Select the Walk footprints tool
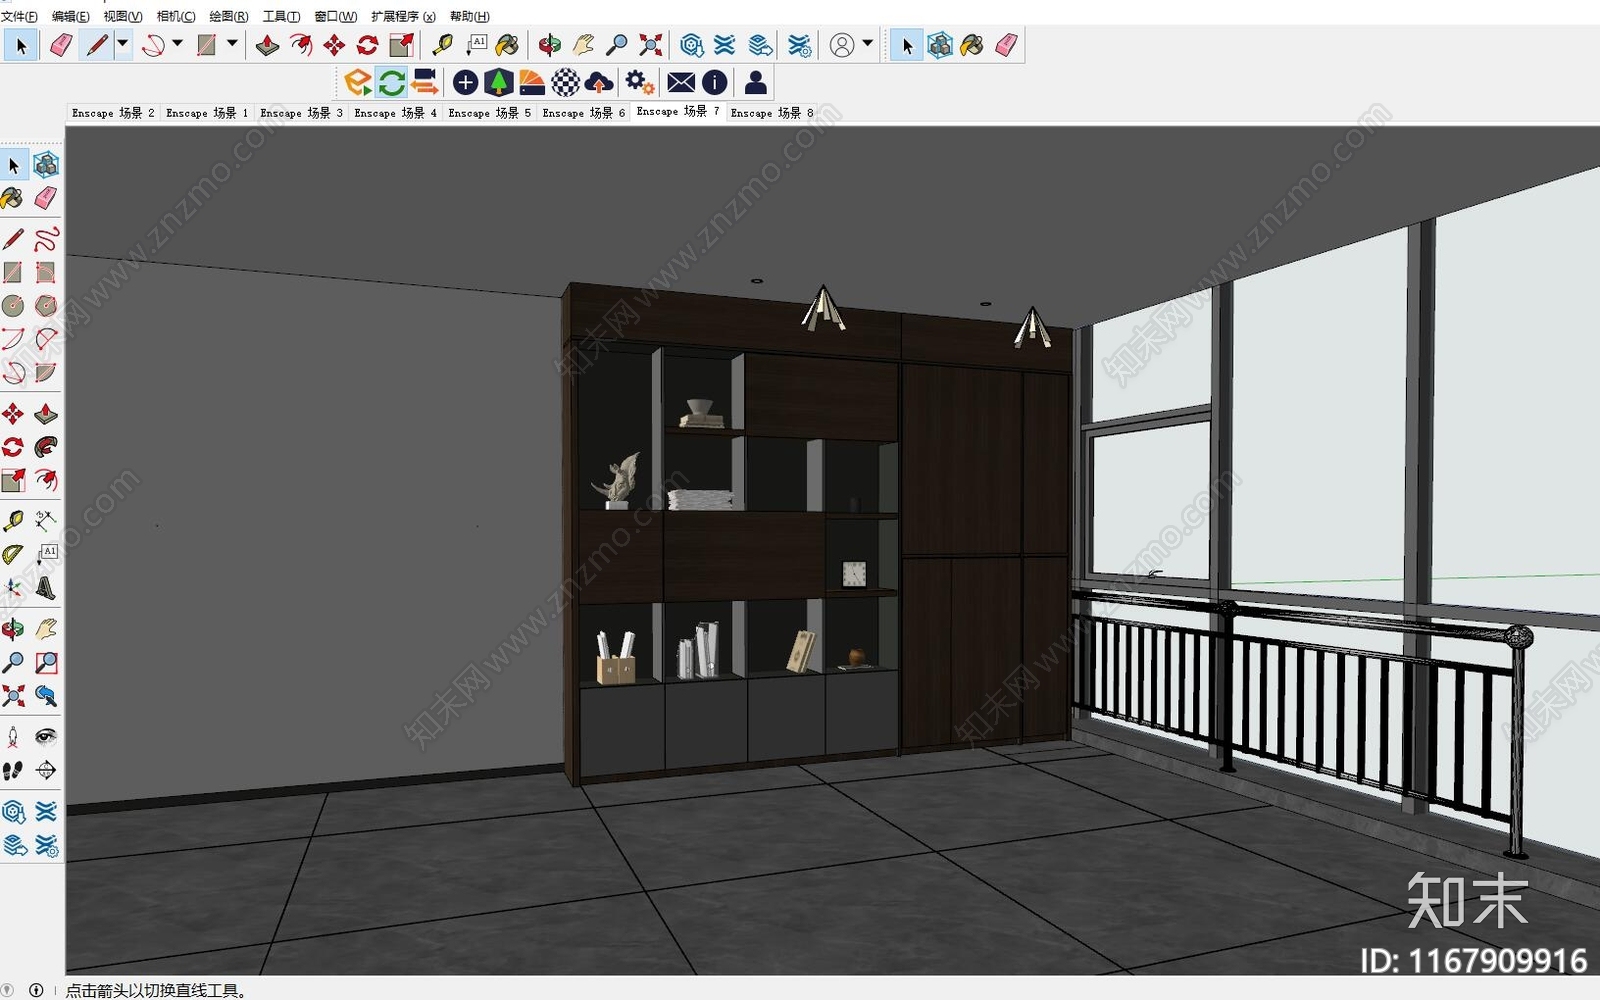Image resolution: width=1600 pixels, height=1000 pixels. (13, 770)
